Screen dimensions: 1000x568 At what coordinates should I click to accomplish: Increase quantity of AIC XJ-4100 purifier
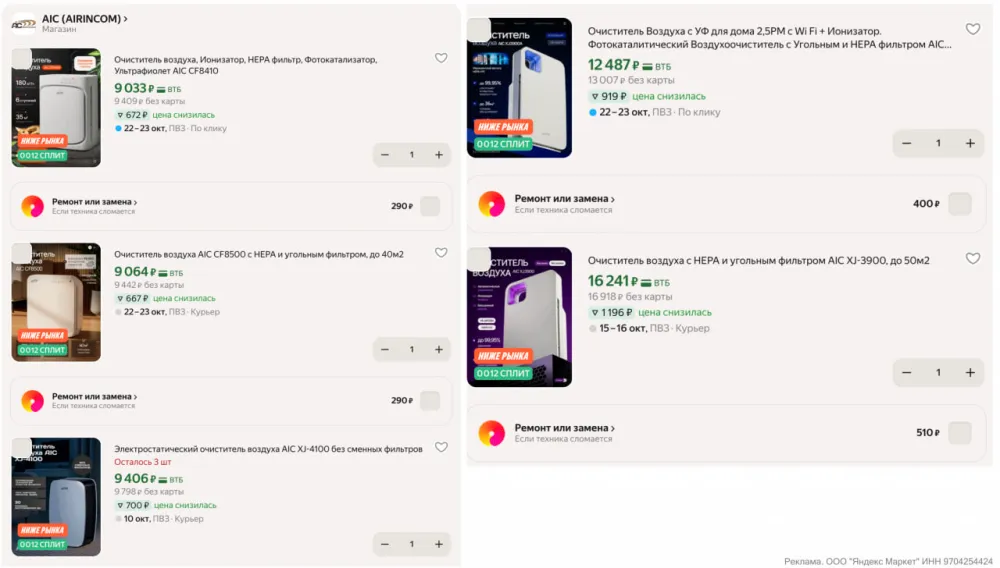439,544
